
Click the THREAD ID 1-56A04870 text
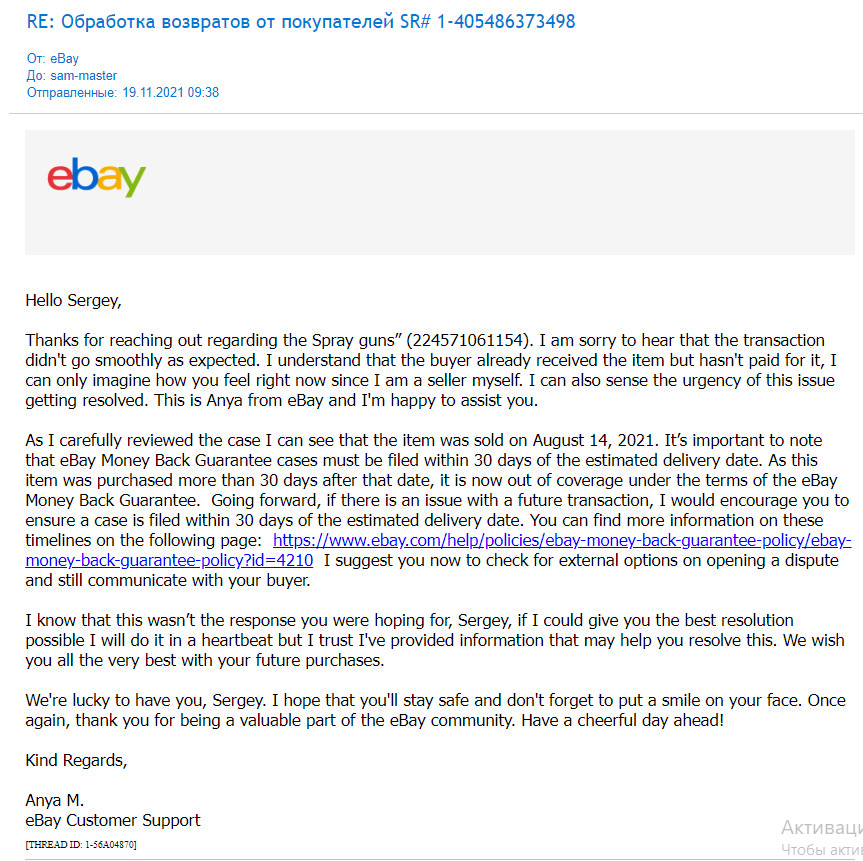point(81,844)
